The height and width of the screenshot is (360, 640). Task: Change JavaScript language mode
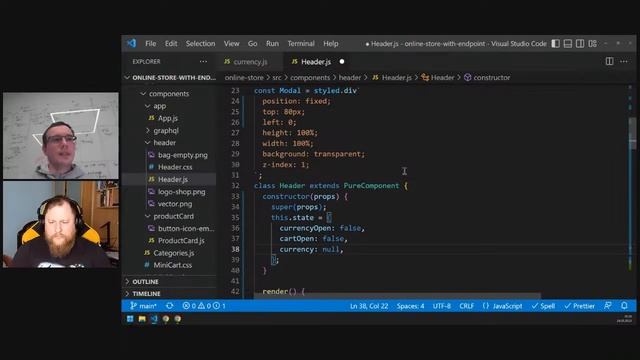click(502, 306)
